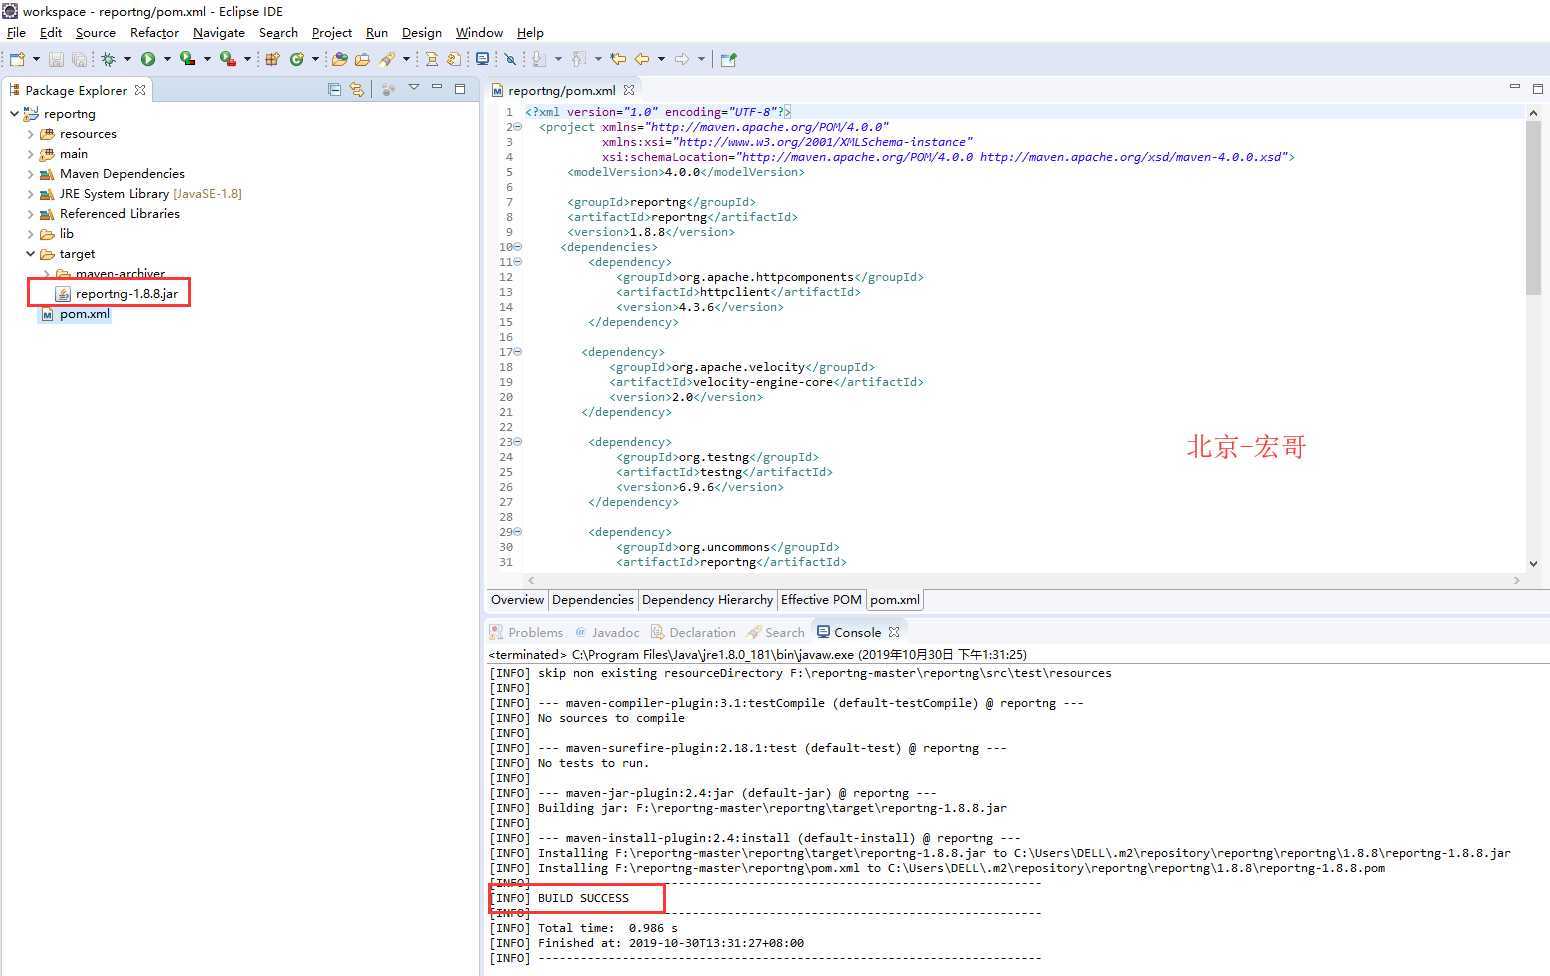Click the artifactId reportng line 8
Image resolution: width=1550 pixels, height=976 pixels.
click(682, 217)
